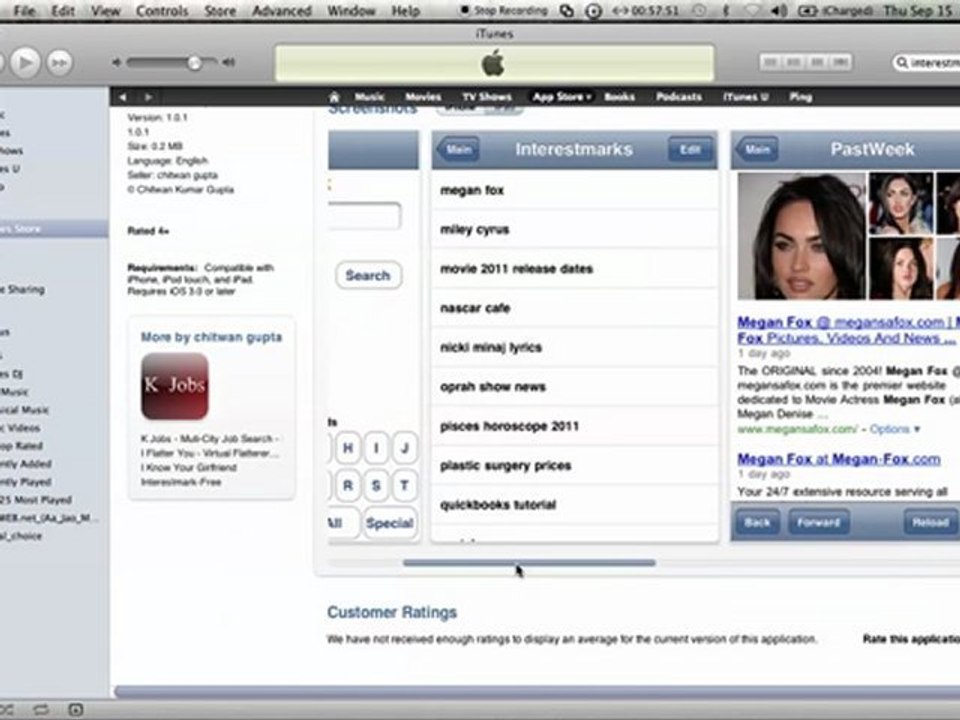Click the battery Charged status icon
Screen dimensions: 960x720
click(x=837, y=10)
